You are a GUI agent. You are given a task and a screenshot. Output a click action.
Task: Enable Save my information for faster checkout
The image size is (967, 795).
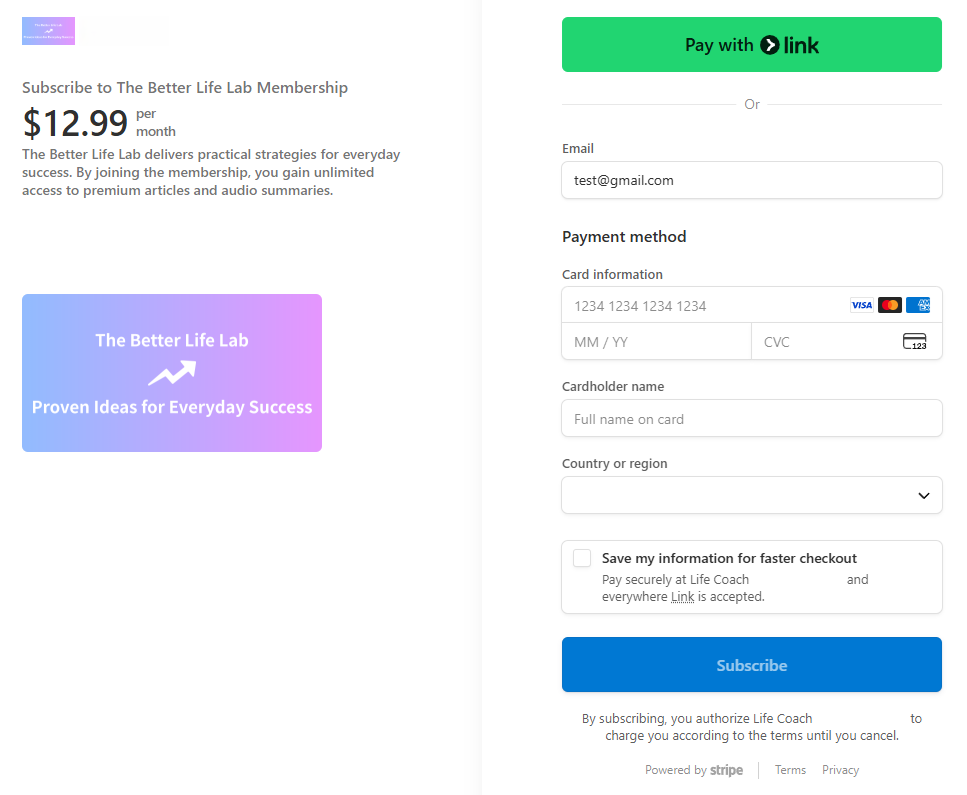pos(582,558)
